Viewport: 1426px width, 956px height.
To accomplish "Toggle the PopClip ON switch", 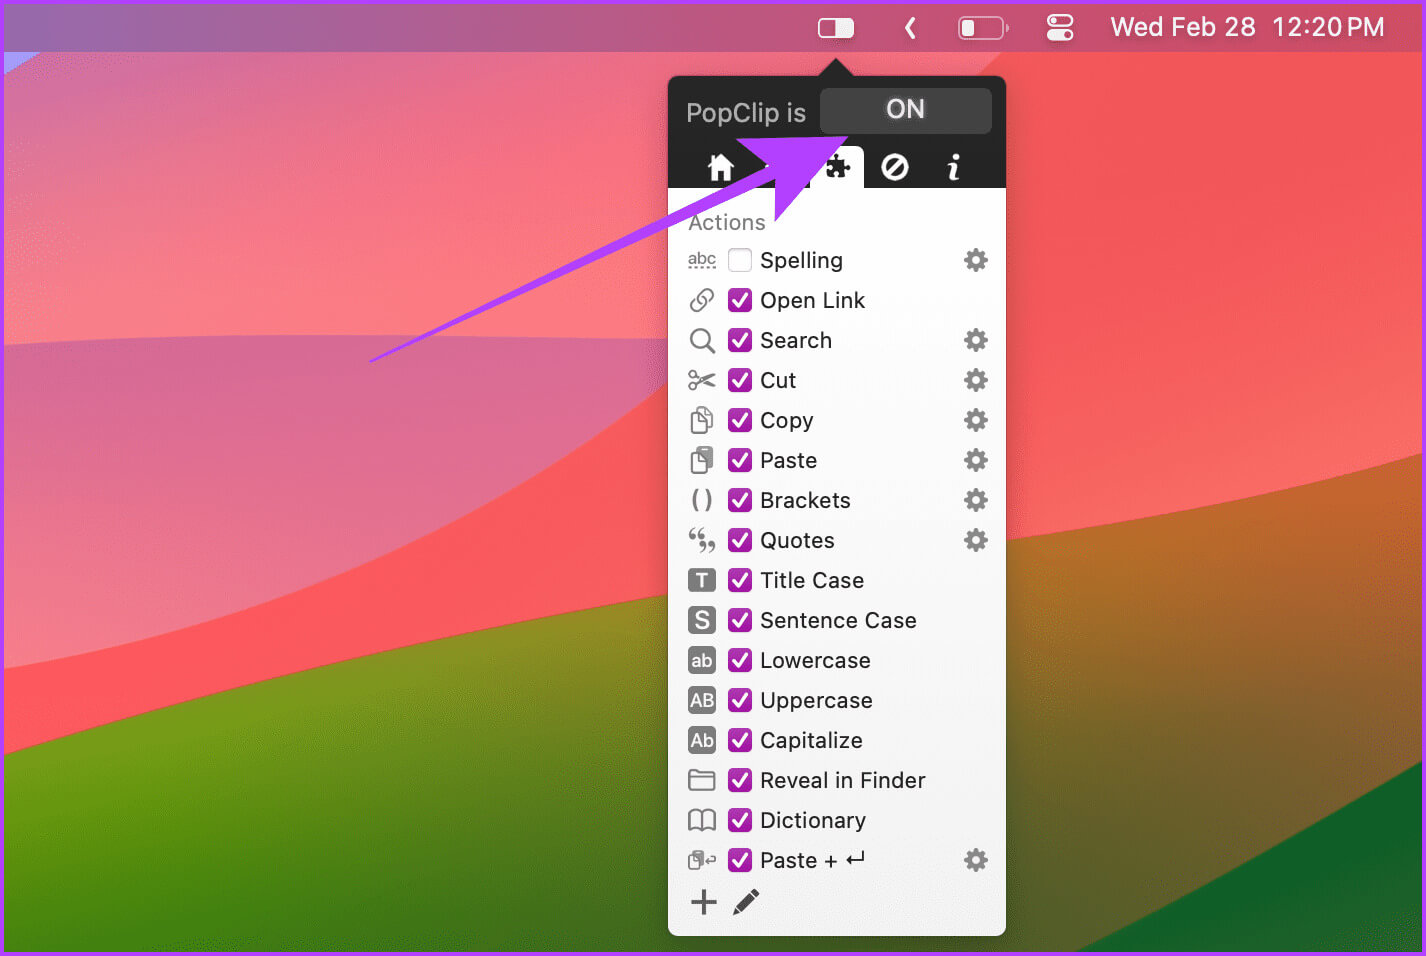I will 906,110.
